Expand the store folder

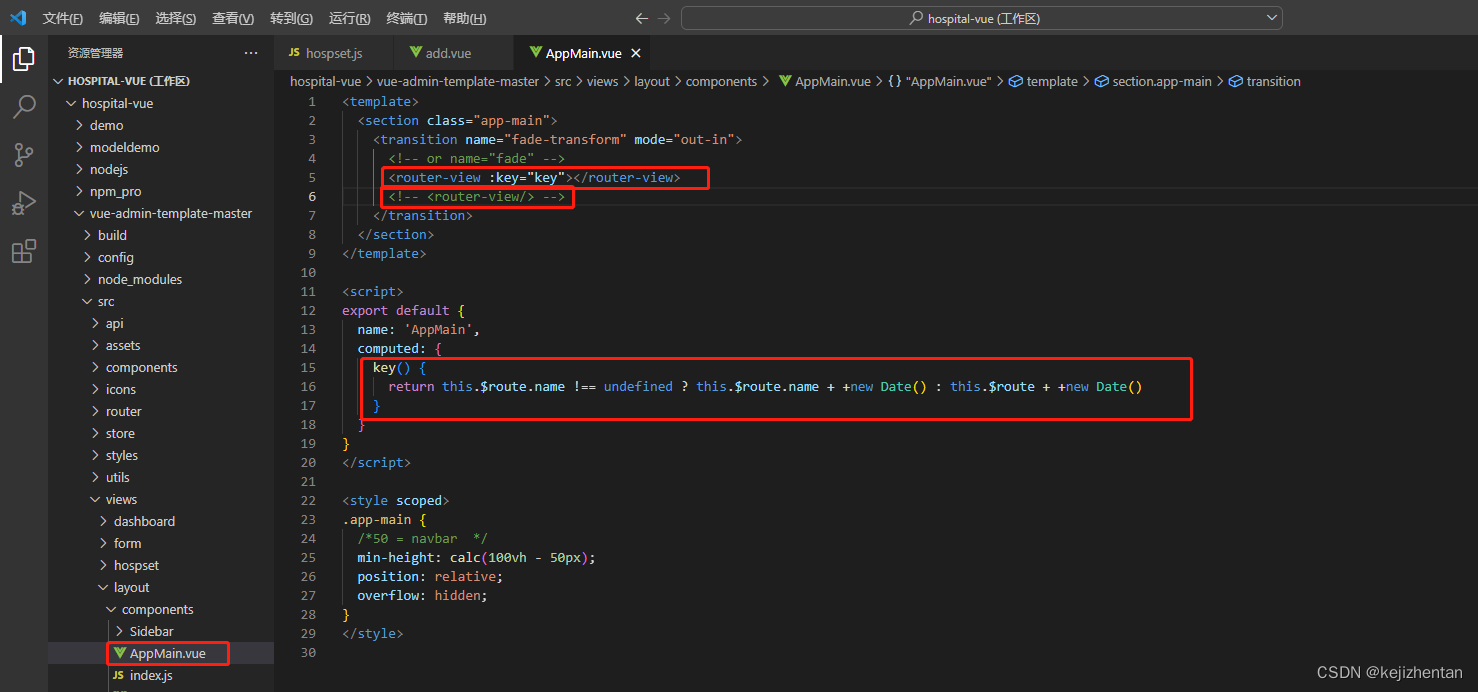pos(161,433)
